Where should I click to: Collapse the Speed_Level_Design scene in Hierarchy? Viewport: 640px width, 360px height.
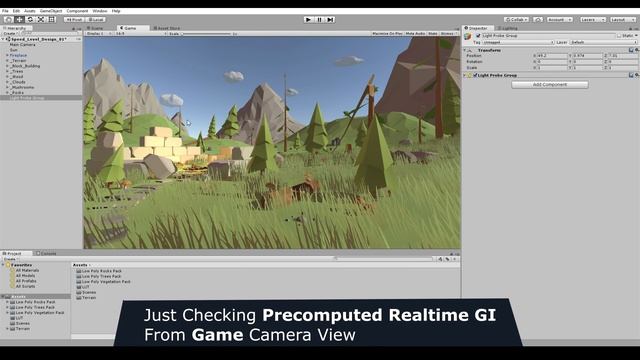(x=3, y=39)
